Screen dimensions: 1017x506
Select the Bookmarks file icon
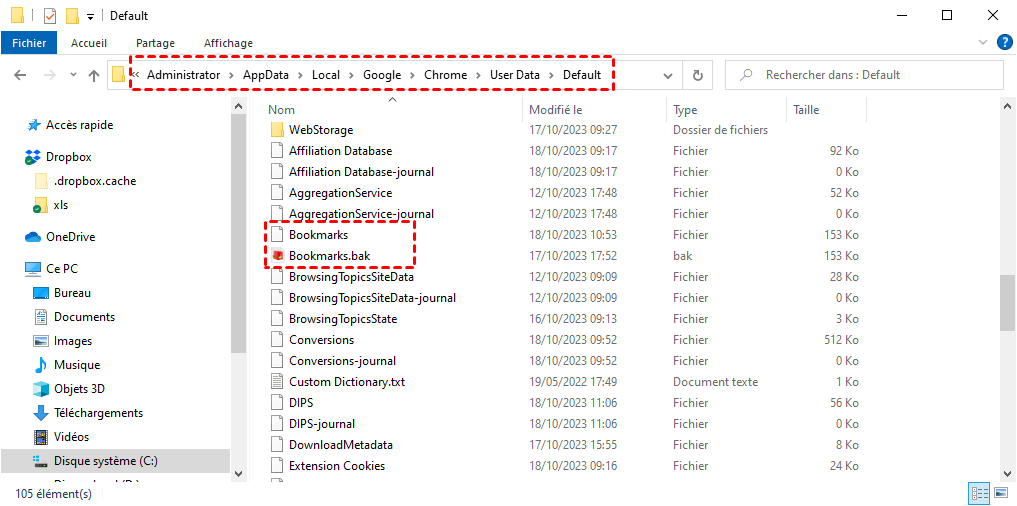pyautogui.click(x=278, y=235)
